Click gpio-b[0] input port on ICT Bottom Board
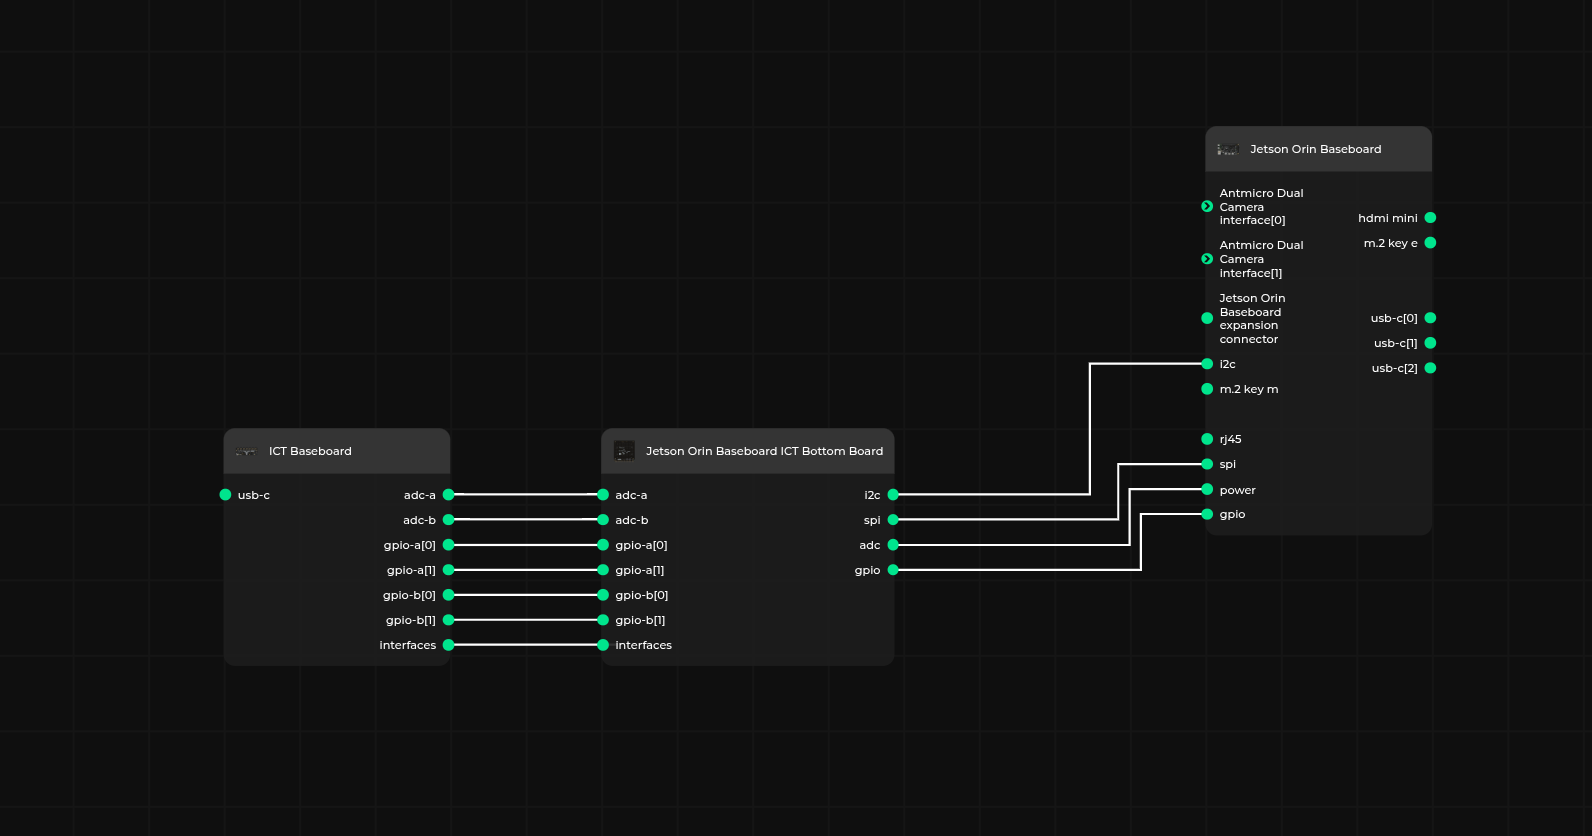 pos(603,595)
